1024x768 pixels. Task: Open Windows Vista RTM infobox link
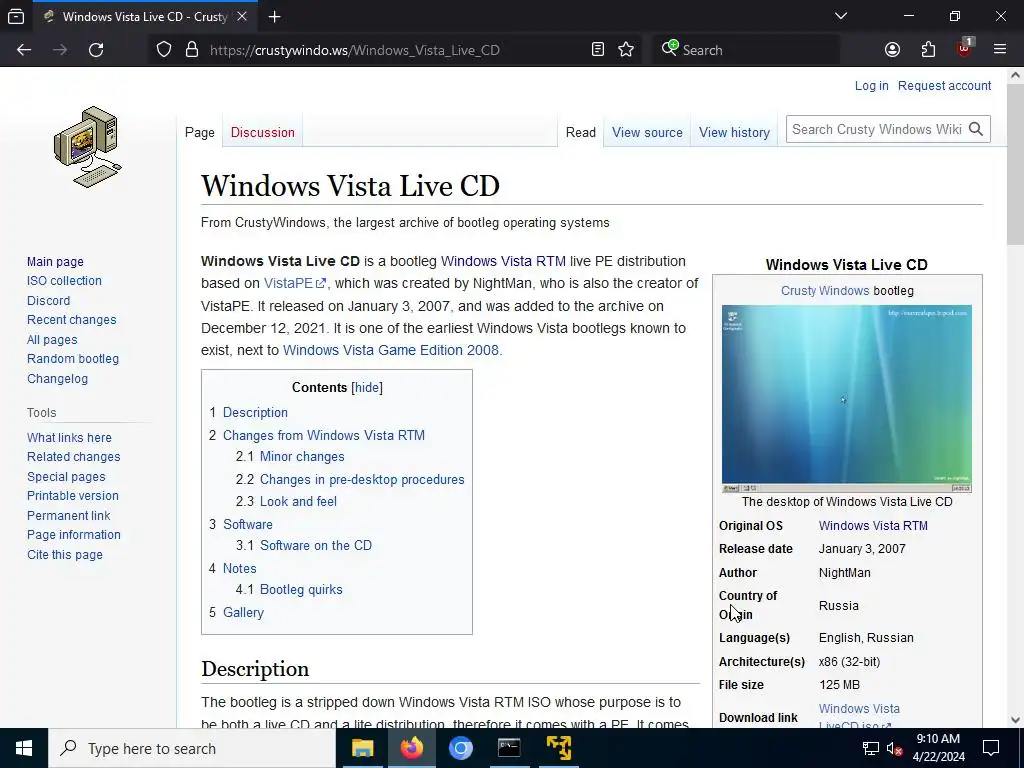click(873, 526)
